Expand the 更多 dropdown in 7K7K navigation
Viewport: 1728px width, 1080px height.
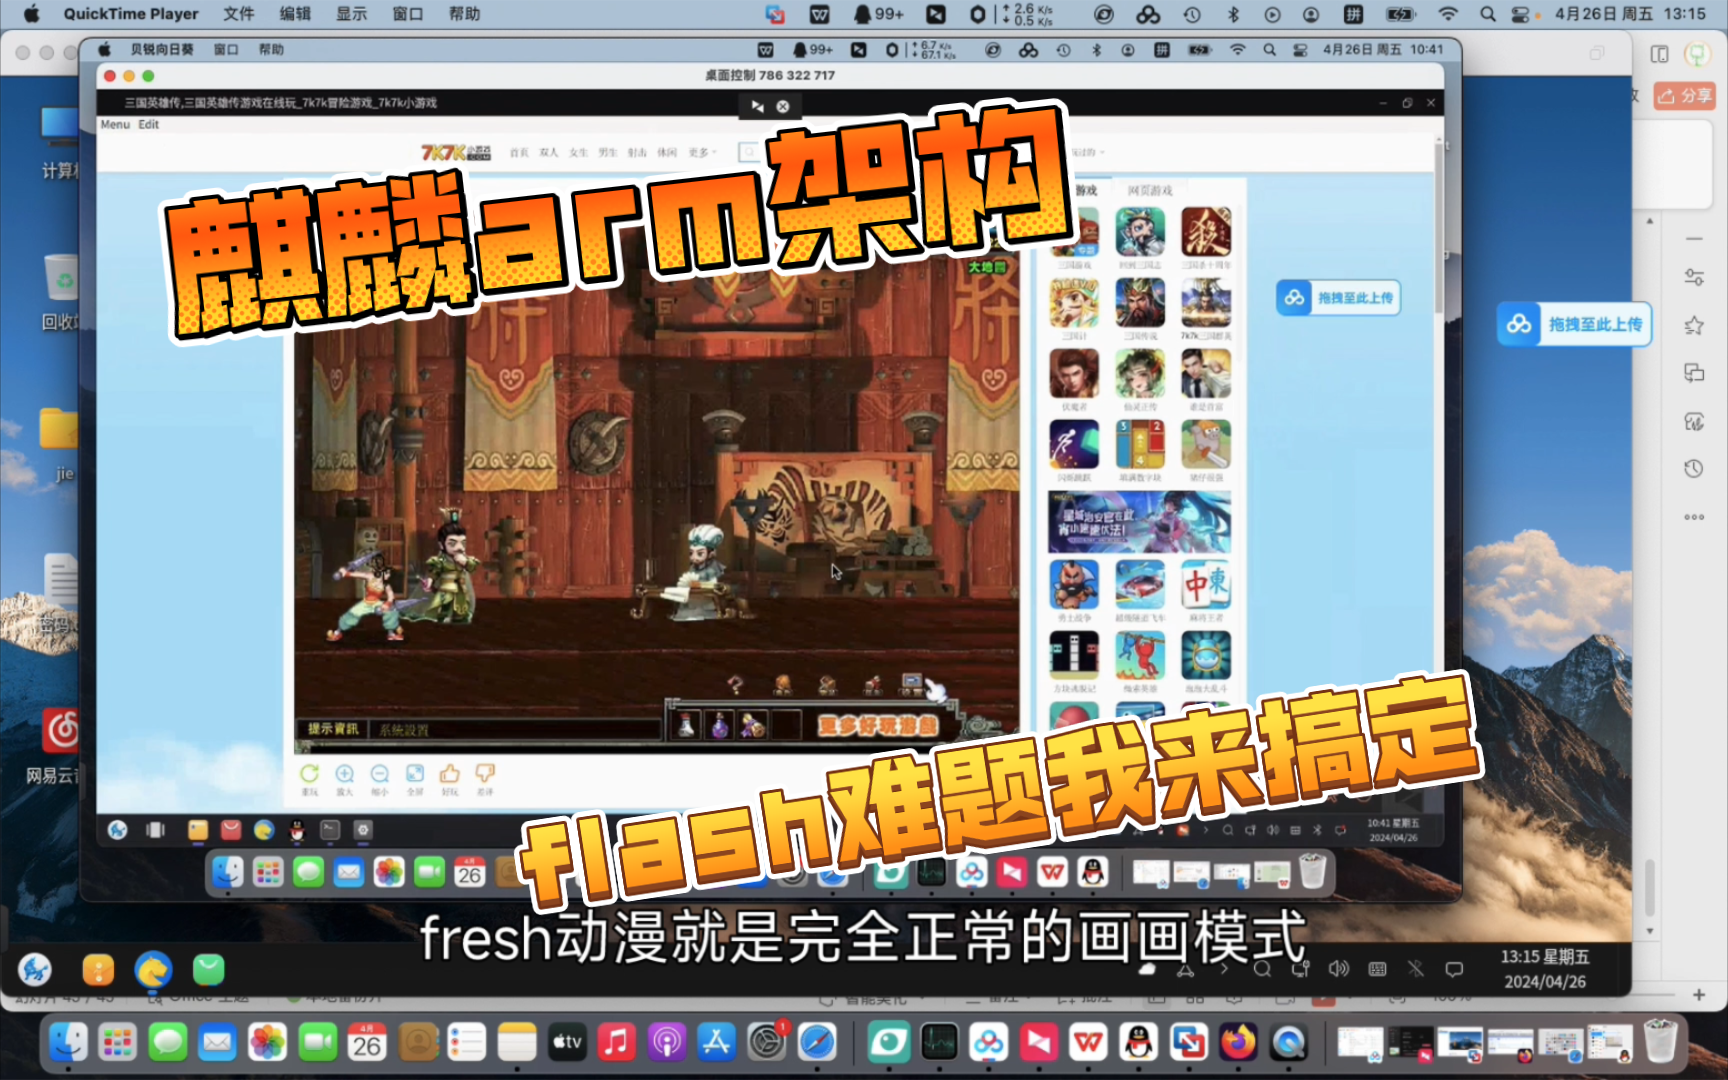(x=702, y=152)
